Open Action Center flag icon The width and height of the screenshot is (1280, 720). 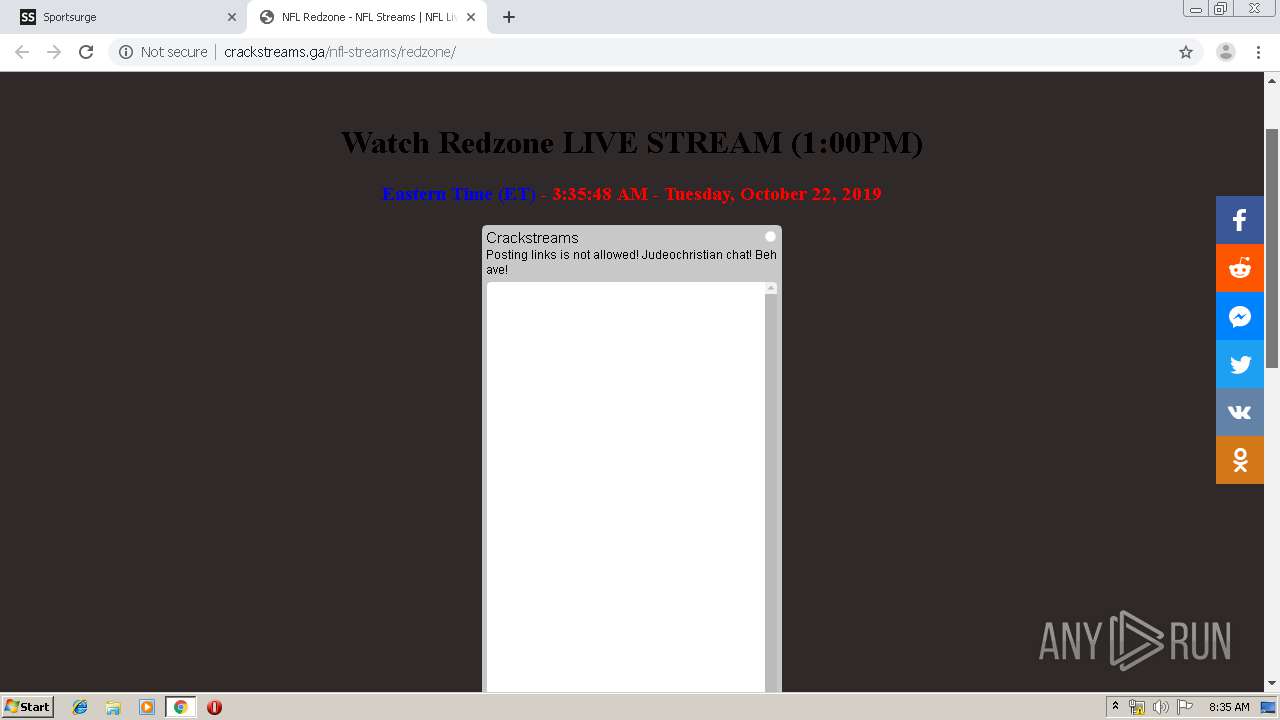click(1185, 707)
